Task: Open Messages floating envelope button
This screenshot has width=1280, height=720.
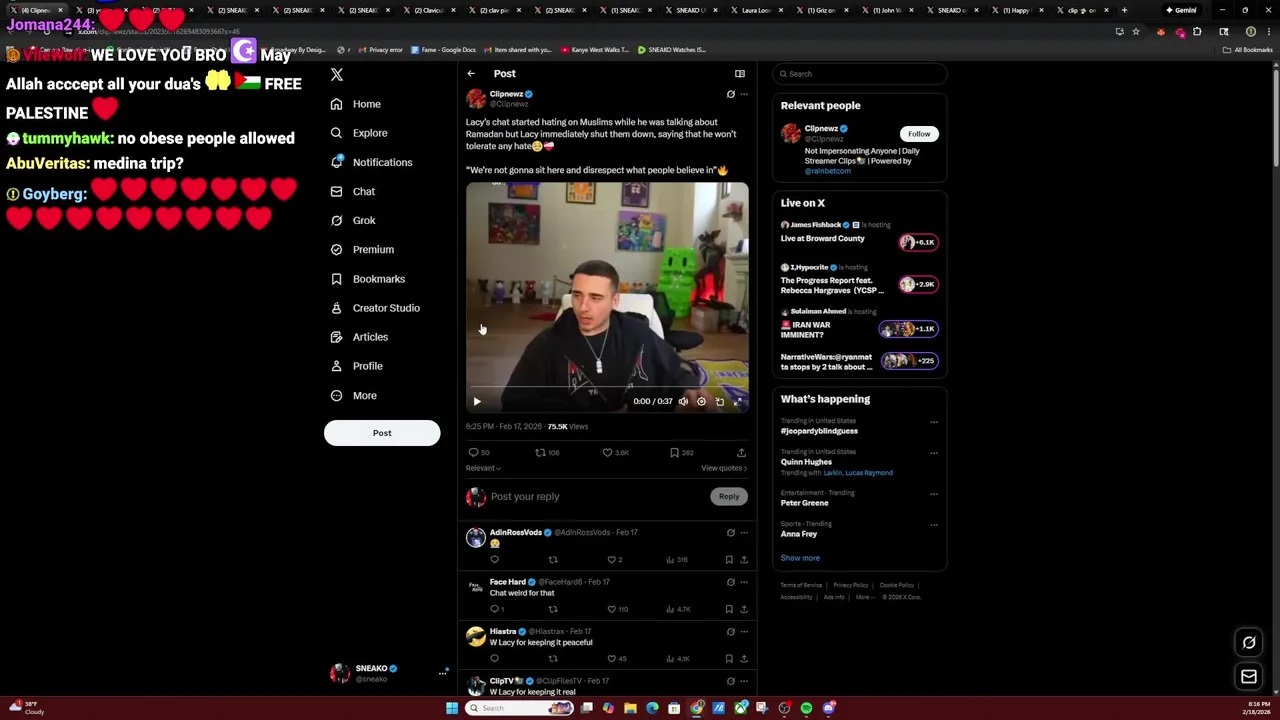Action: (x=1249, y=677)
